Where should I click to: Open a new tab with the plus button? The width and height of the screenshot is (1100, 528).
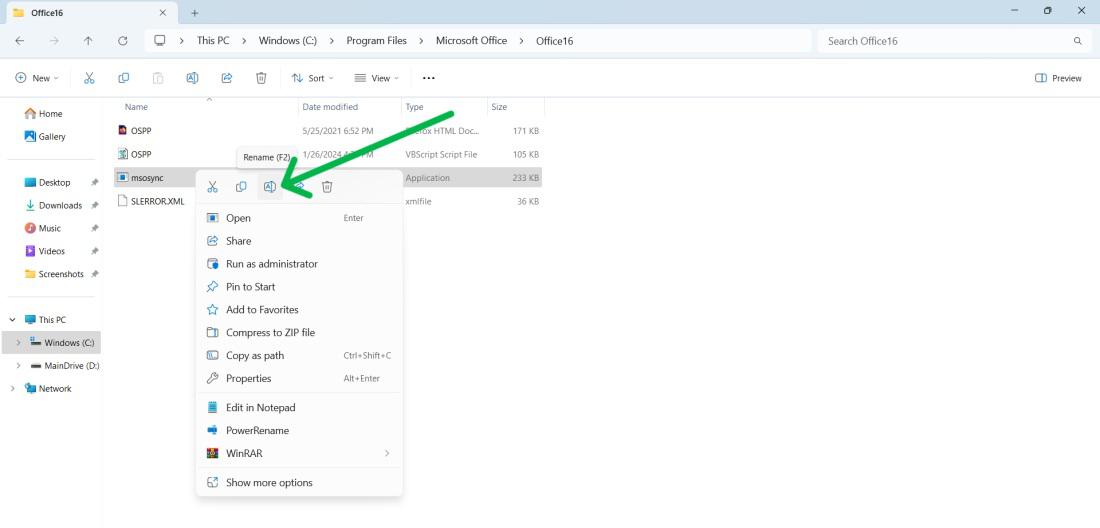(x=195, y=13)
